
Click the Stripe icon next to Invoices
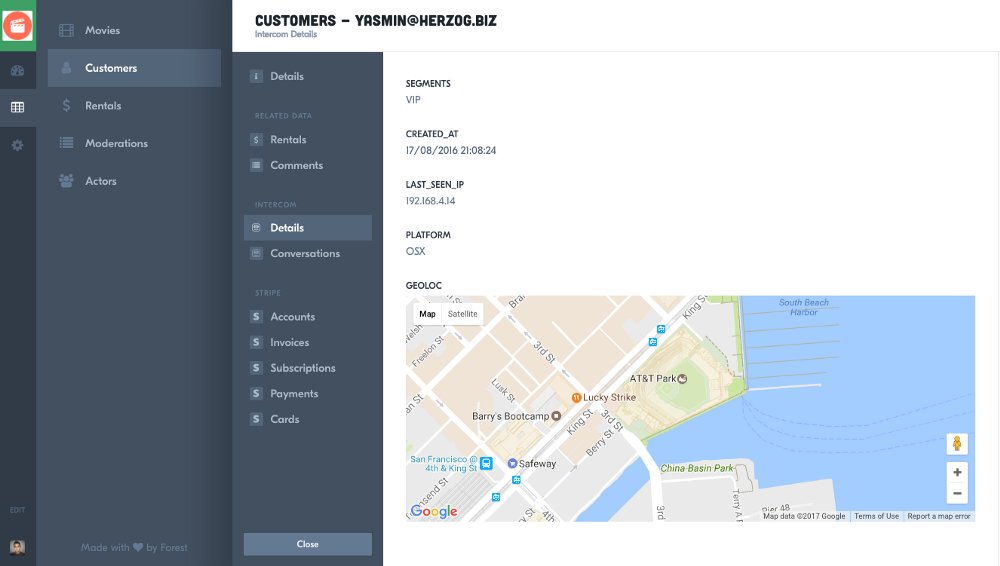(256, 342)
